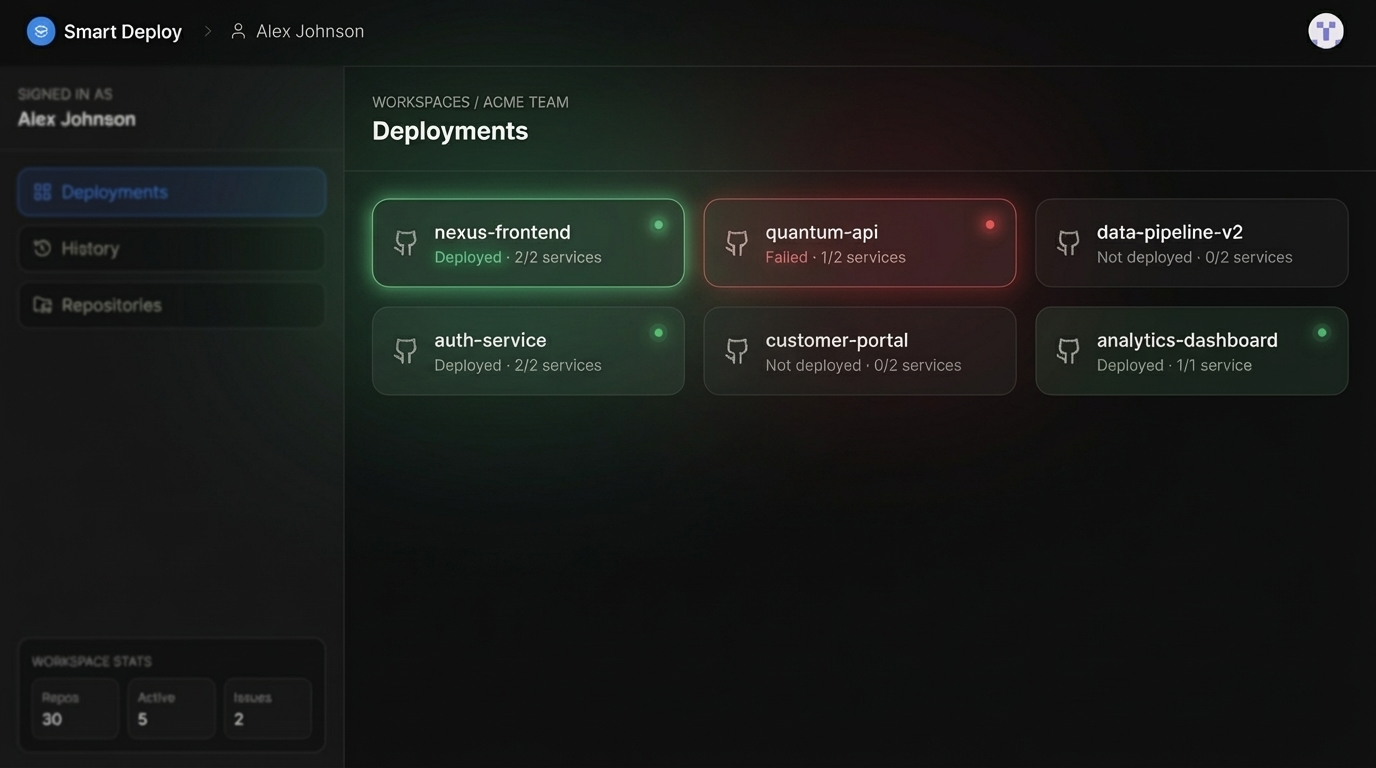This screenshot has height=768, width=1376.
Task: Toggle the status dot on auth-service
Action: (x=657, y=331)
